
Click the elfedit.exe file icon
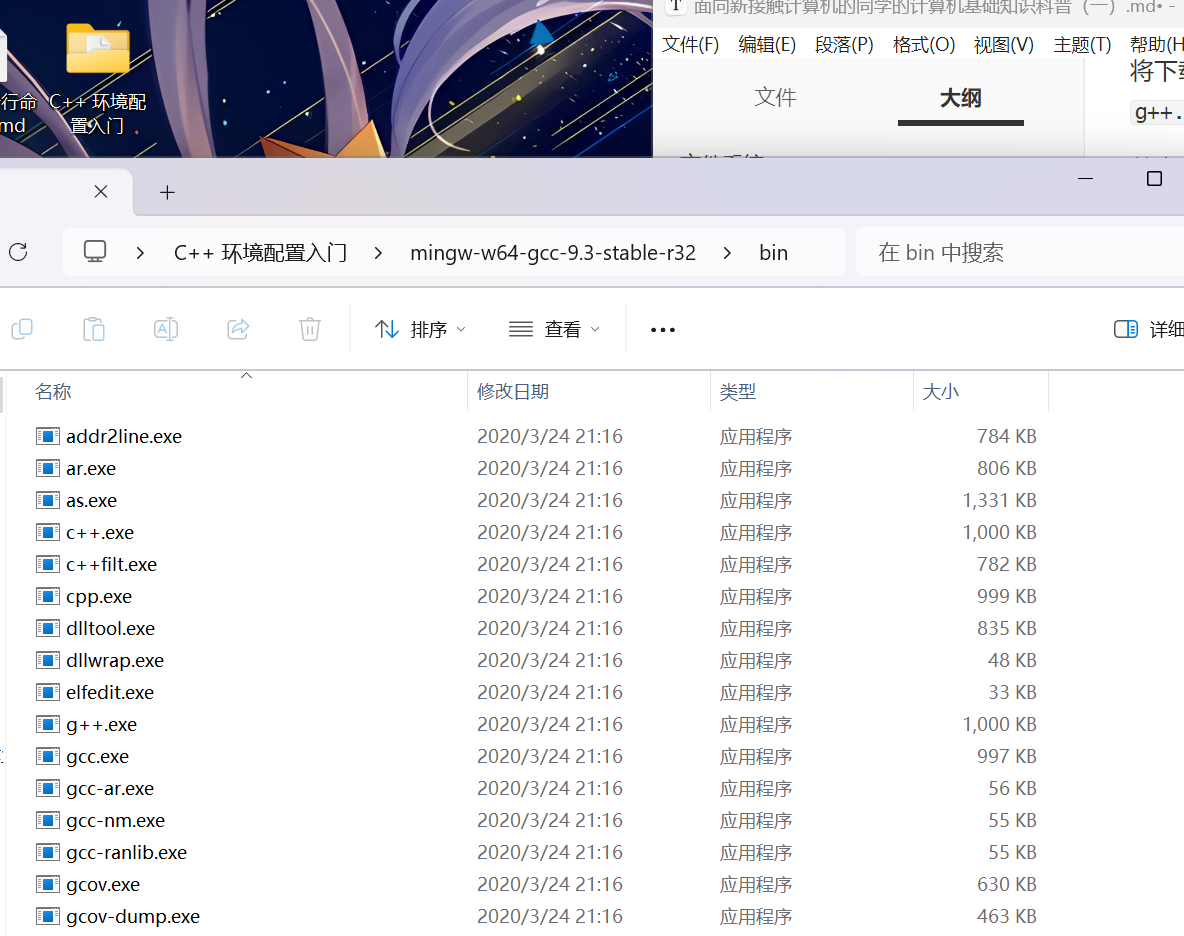click(x=48, y=692)
